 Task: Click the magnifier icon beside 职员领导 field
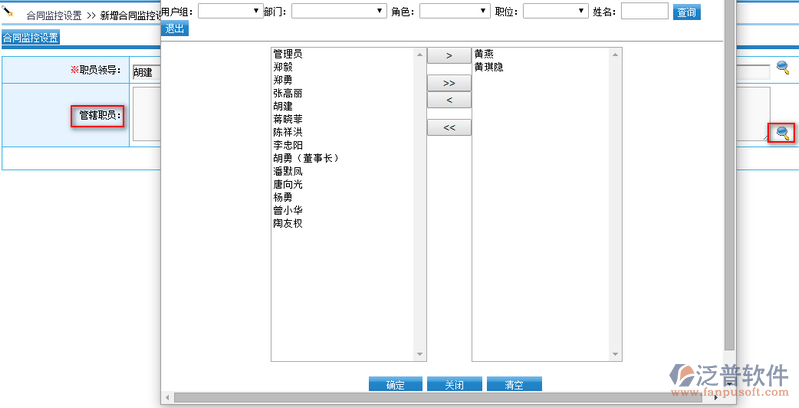(783, 68)
